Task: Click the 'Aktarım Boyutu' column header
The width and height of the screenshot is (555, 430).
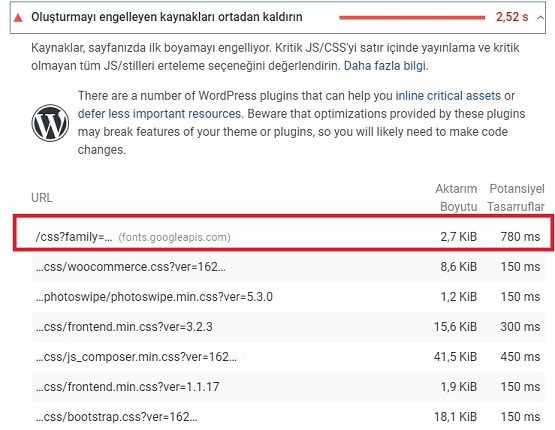Action: (456, 197)
